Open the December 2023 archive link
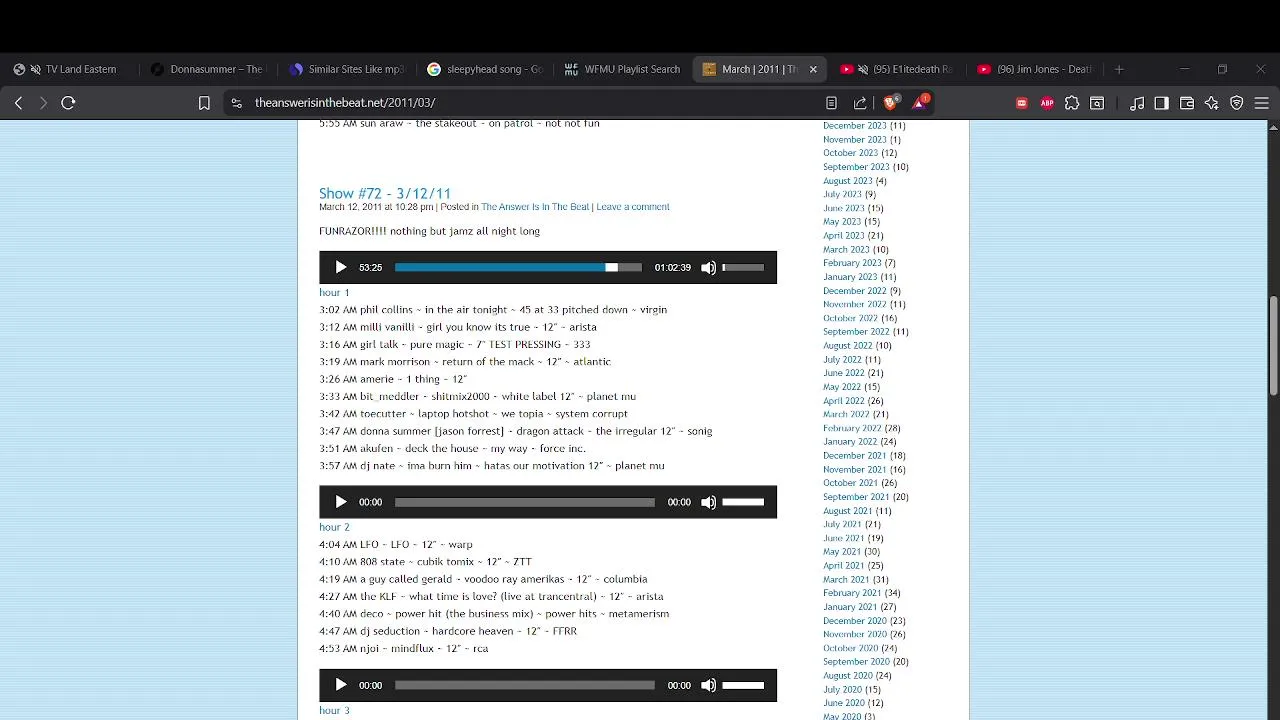The height and width of the screenshot is (720, 1280). 855,126
